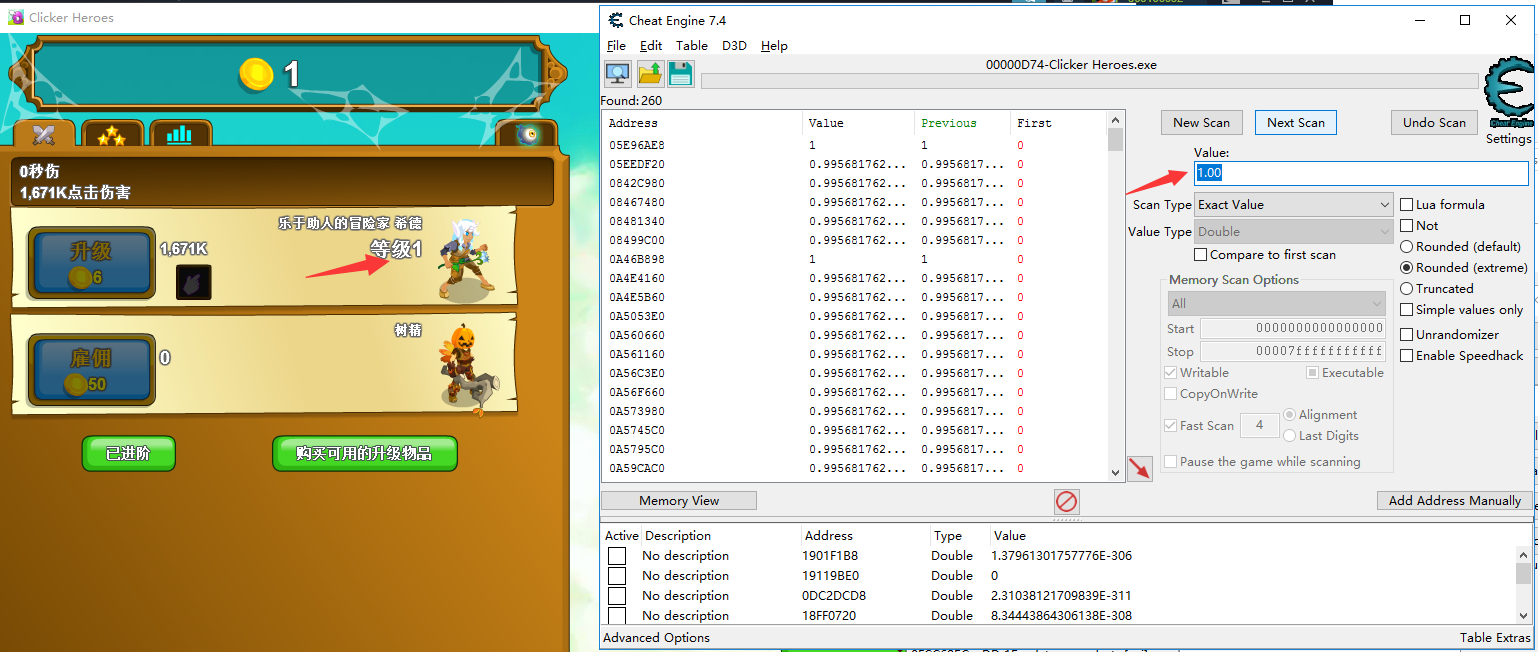1538x652 pixels.
Task: Click the gold coin icon in game header
Action: pos(256,74)
